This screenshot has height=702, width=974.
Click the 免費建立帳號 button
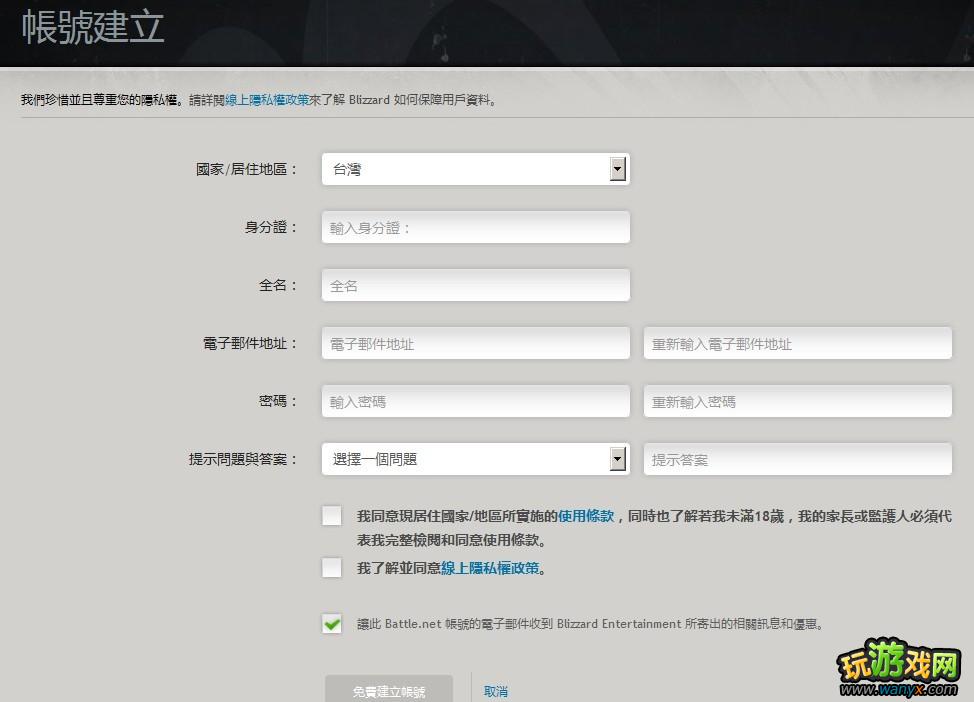tap(389, 690)
